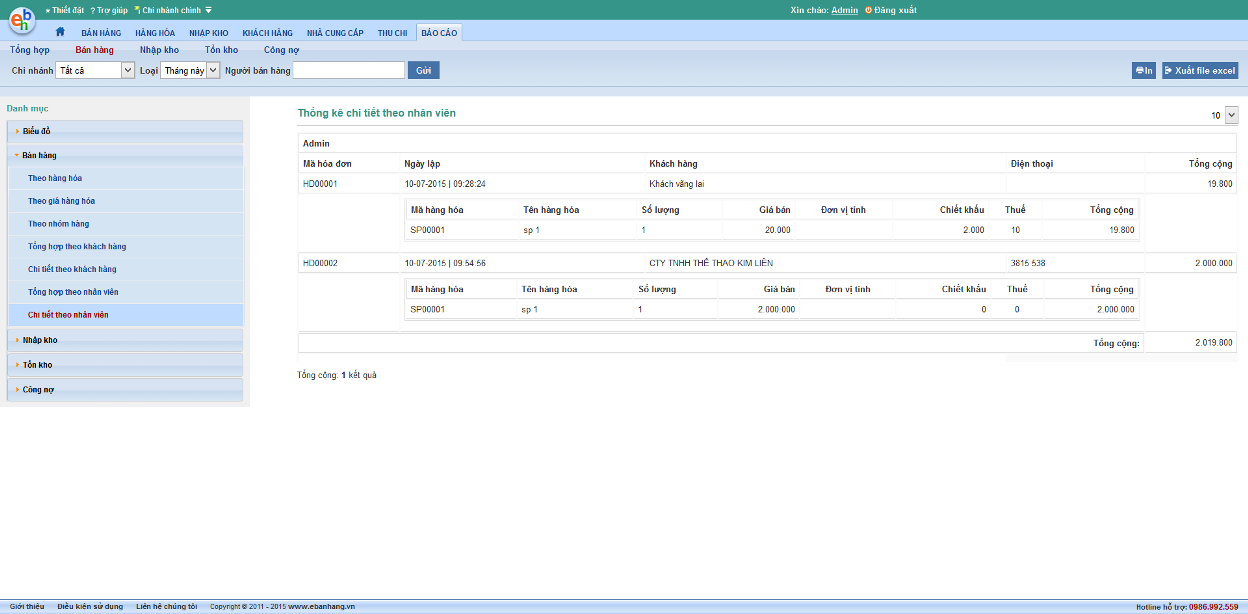
Task: Switch to Nhập kho report sub-tab
Action: (x=159, y=50)
